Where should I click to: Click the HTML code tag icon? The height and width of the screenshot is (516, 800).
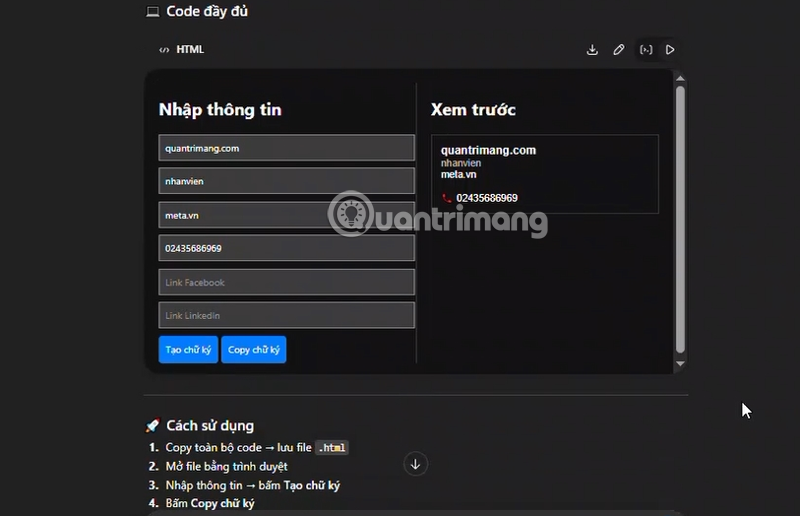pos(164,50)
